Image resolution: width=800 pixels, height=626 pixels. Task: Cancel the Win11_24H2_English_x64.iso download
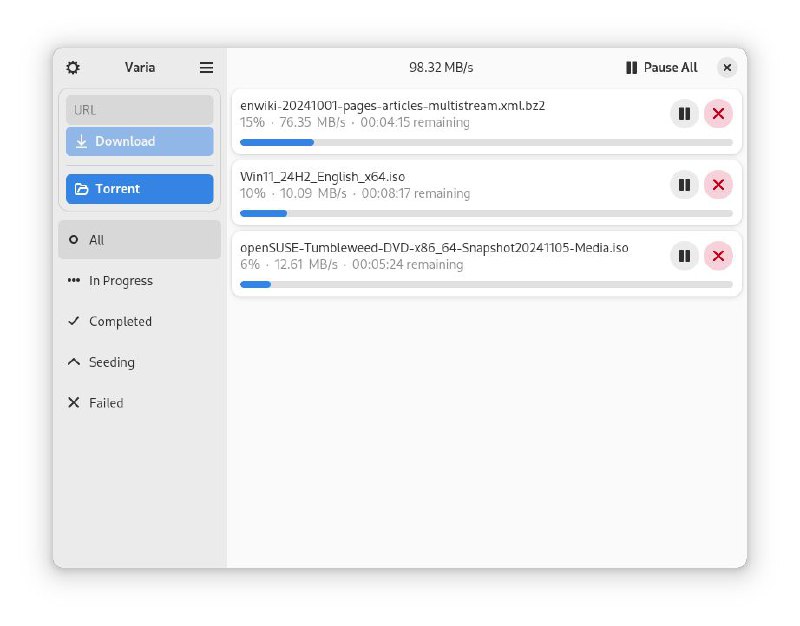click(x=718, y=185)
